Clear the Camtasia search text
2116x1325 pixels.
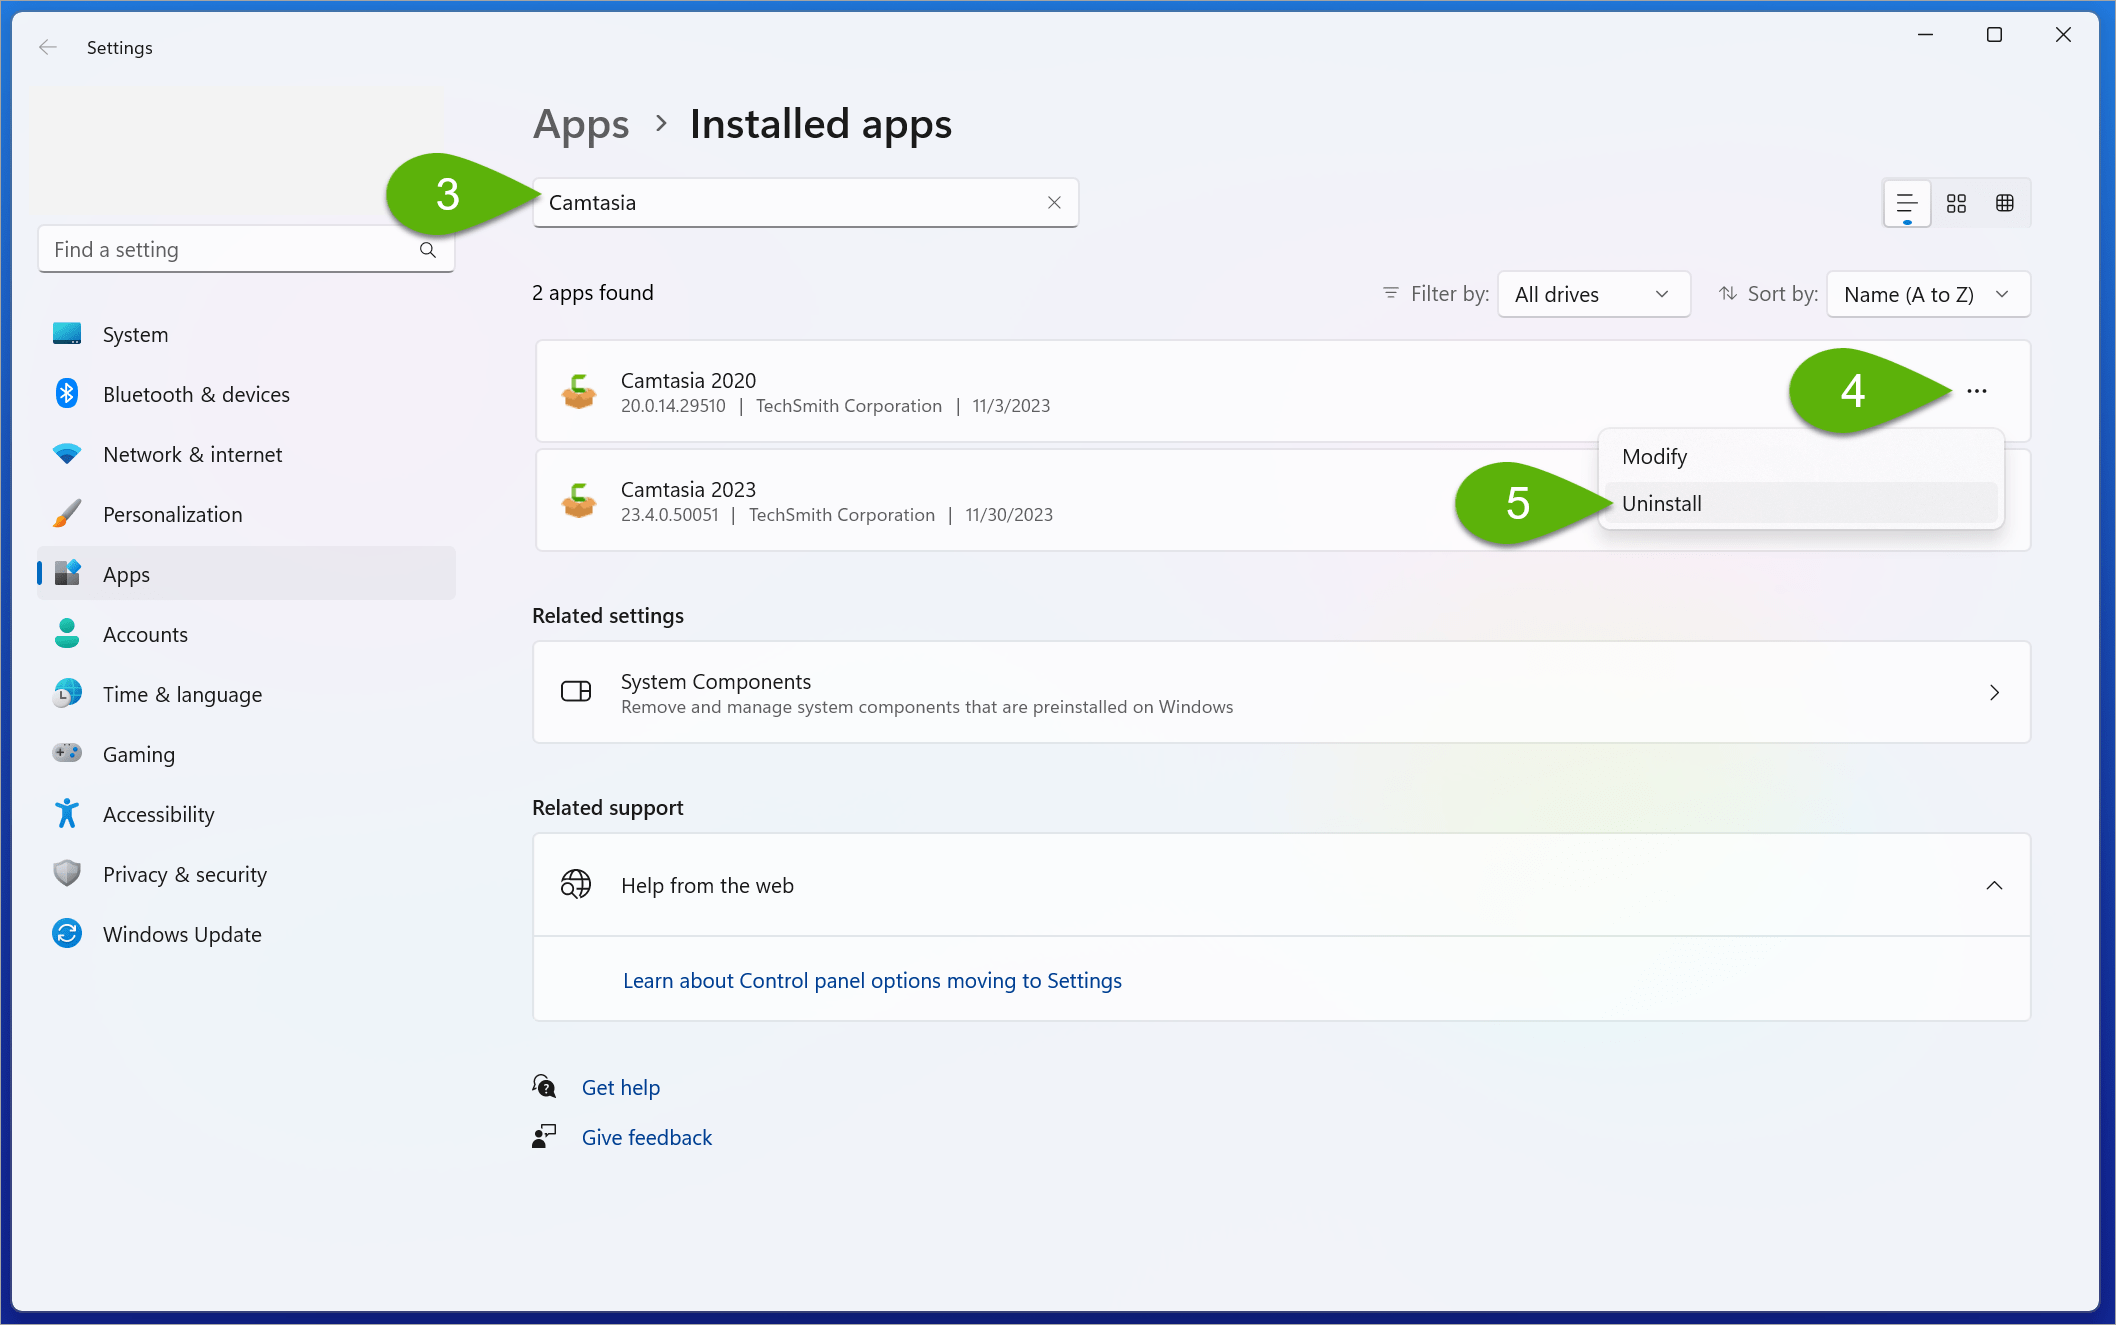coord(1054,203)
